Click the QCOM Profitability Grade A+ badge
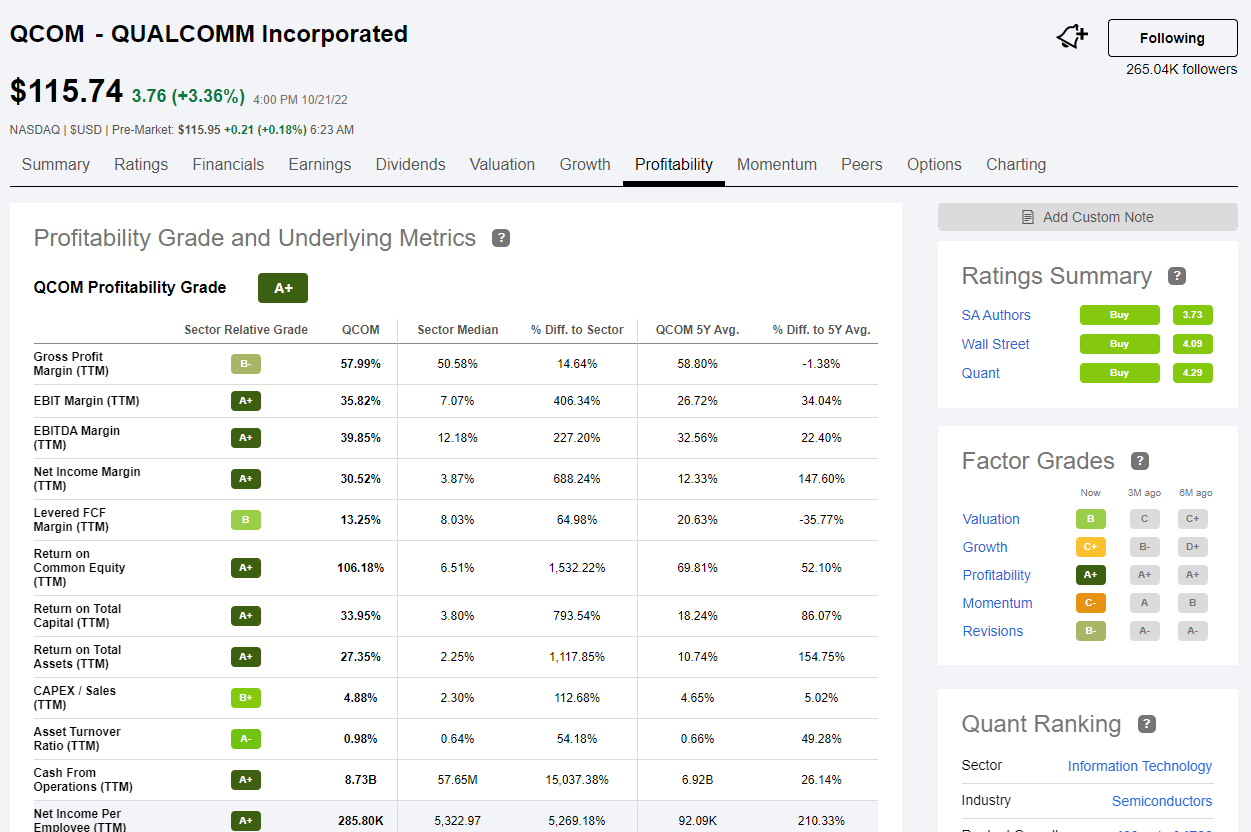This screenshot has width=1251, height=832. (283, 288)
